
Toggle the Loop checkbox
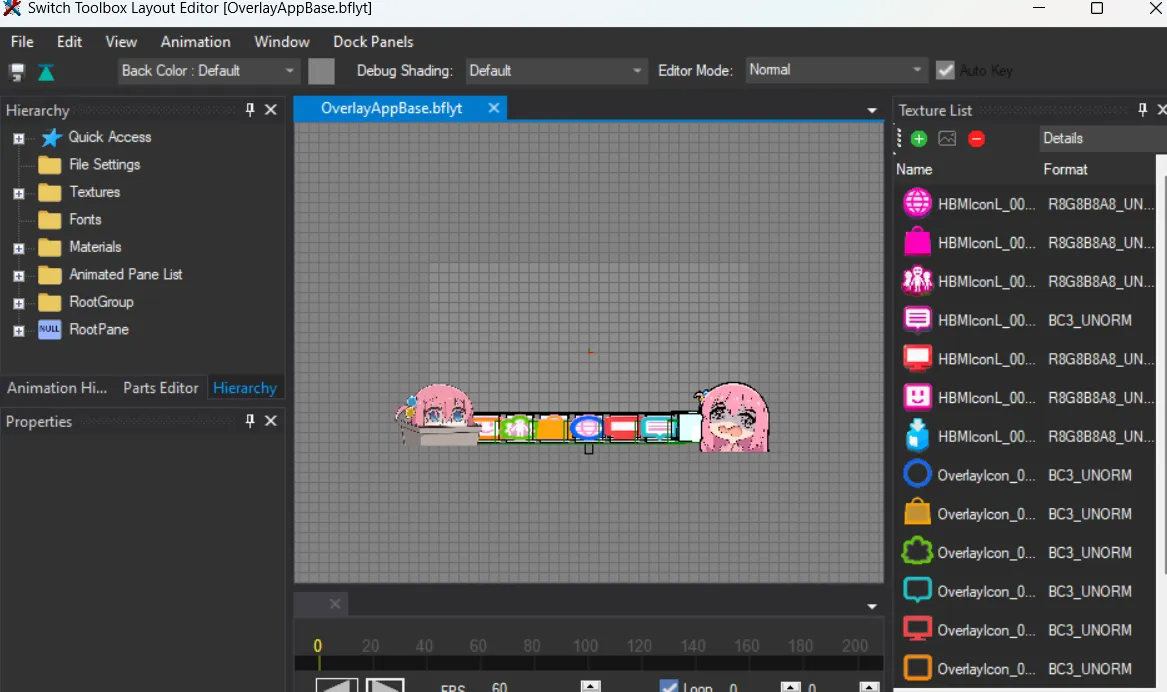click(x=669, y=687)
